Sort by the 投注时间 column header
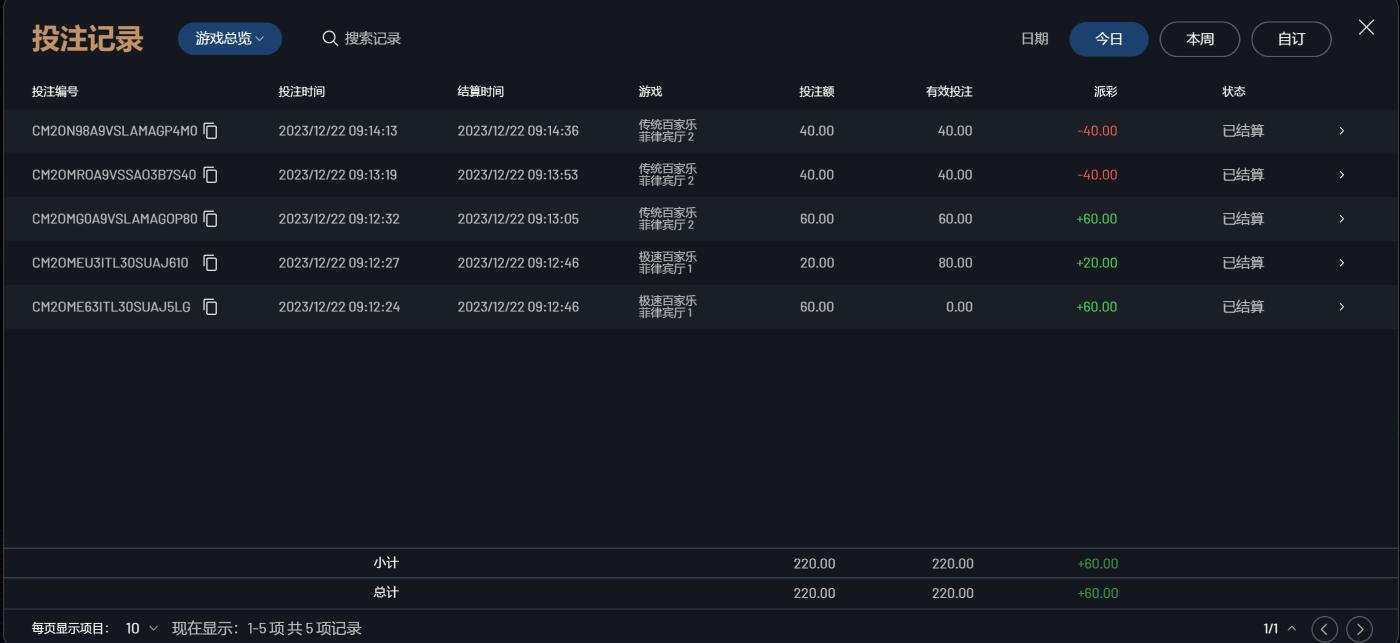 point(301,92)
